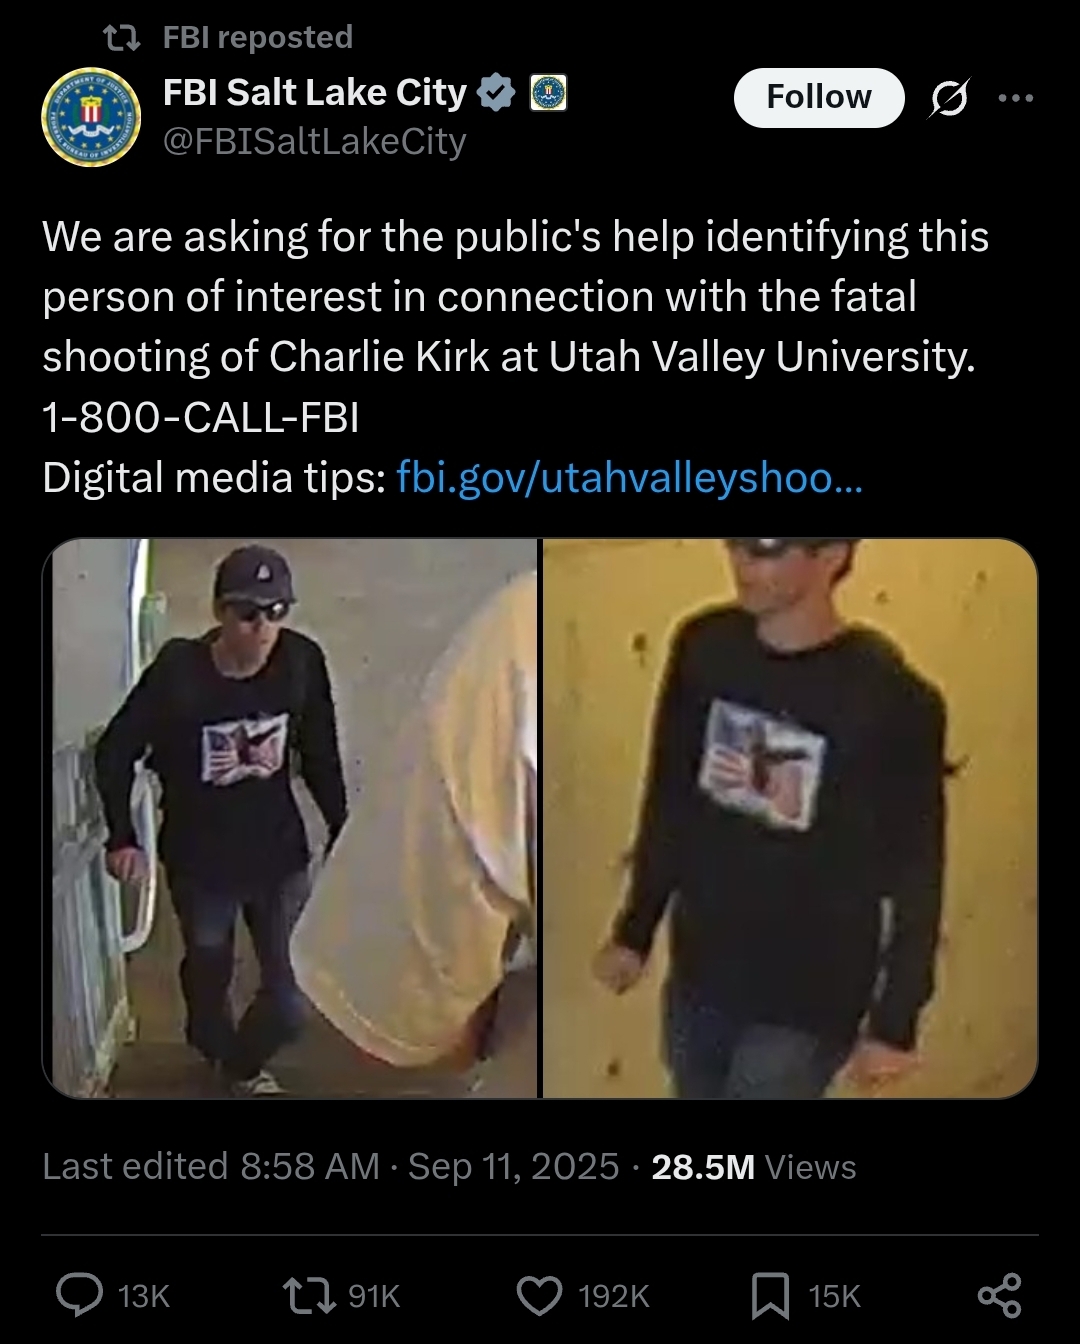Click the FBI reposted label
Viewport: 1080px width, 1344px height.
pyautogui.click(x=258, y=37)
